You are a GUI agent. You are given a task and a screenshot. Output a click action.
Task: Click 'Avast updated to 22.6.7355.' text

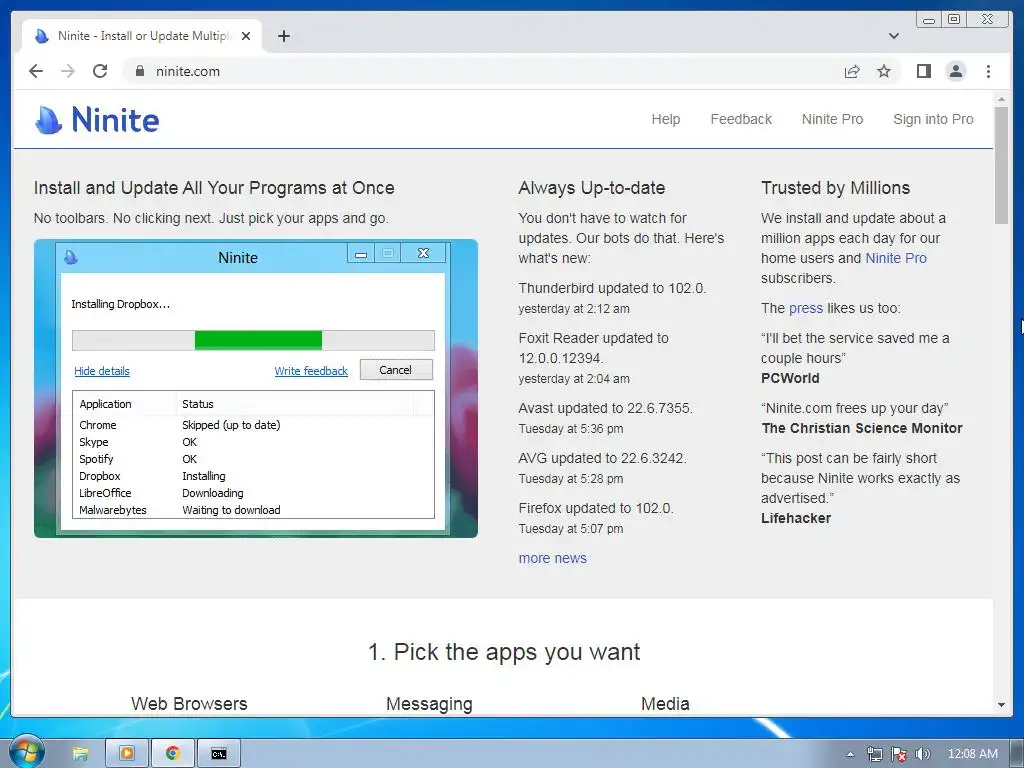pos(605,408)
